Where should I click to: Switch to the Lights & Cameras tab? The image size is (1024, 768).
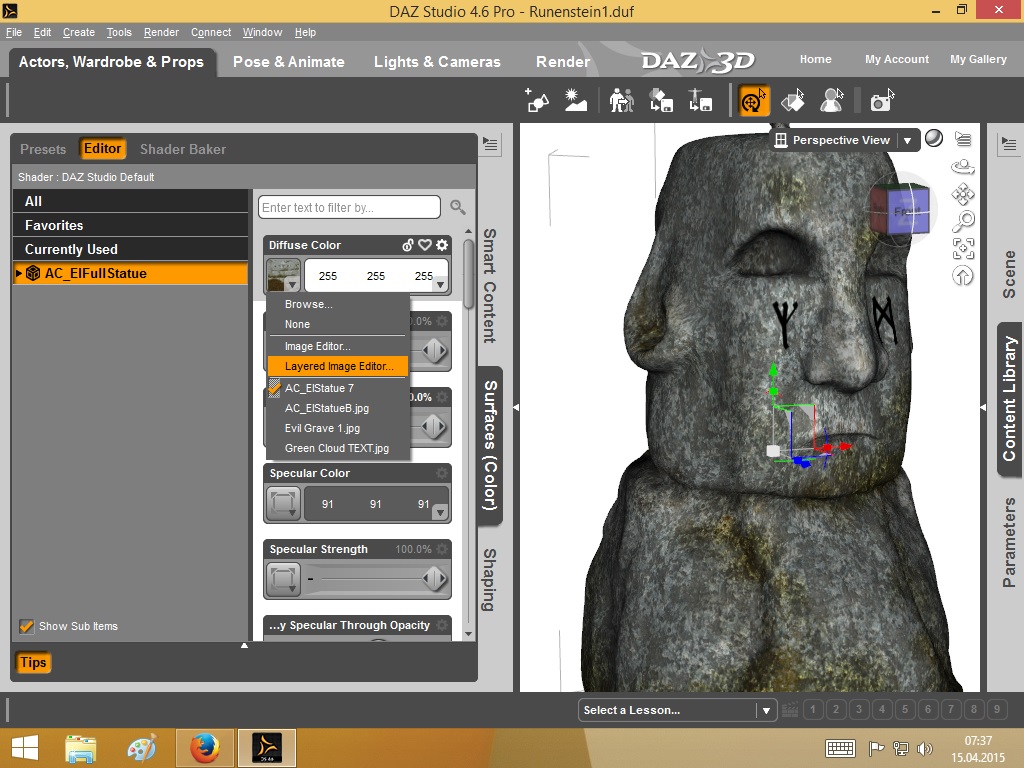(x=437, y=62)
